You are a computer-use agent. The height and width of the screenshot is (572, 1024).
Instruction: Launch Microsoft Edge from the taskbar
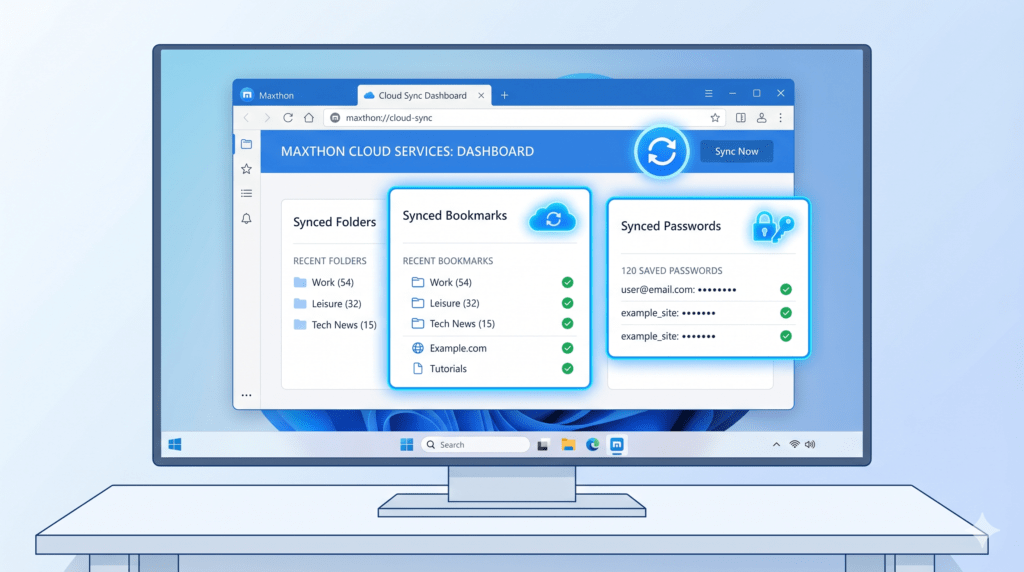coord(592,445)
